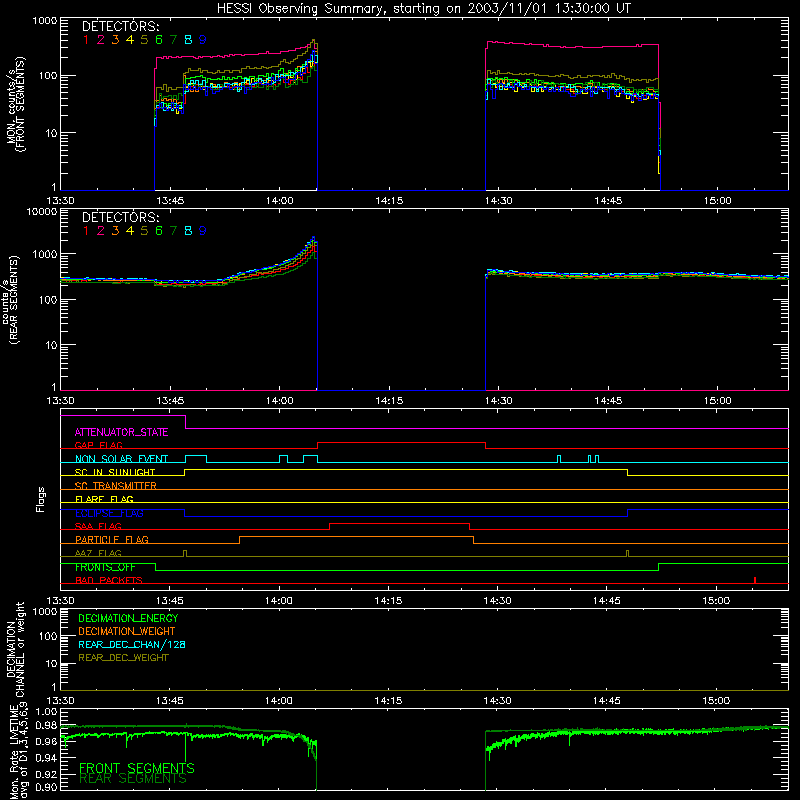Click the 14:45 tick label under the Flags panel
The image size is (800, 800).
[x=607, y=601]
